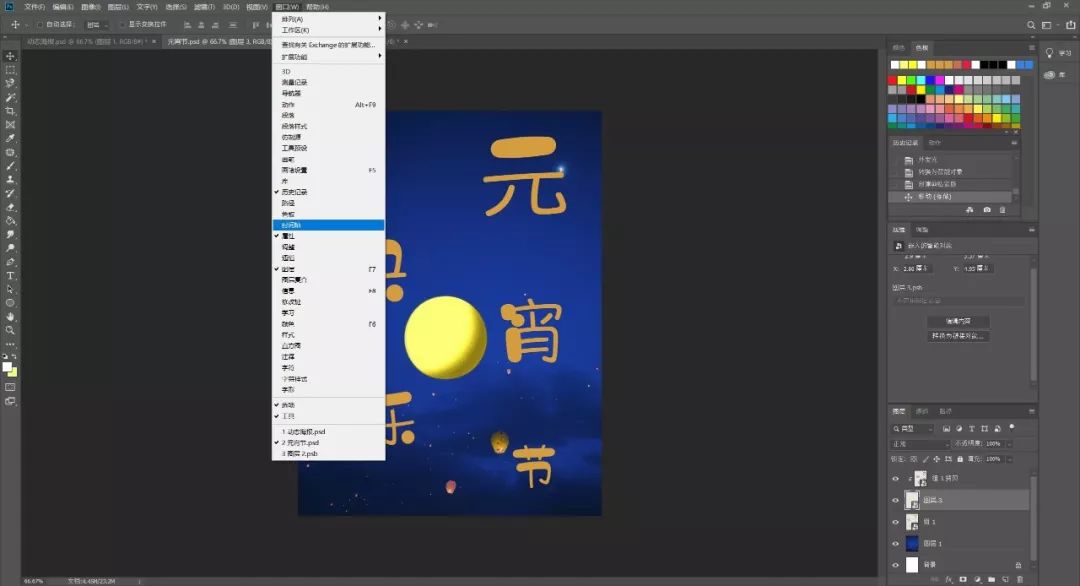Toggle the 自动选择 checkbox in options bar
This screenshot has width=1080, height=586.
click(39, 24)
